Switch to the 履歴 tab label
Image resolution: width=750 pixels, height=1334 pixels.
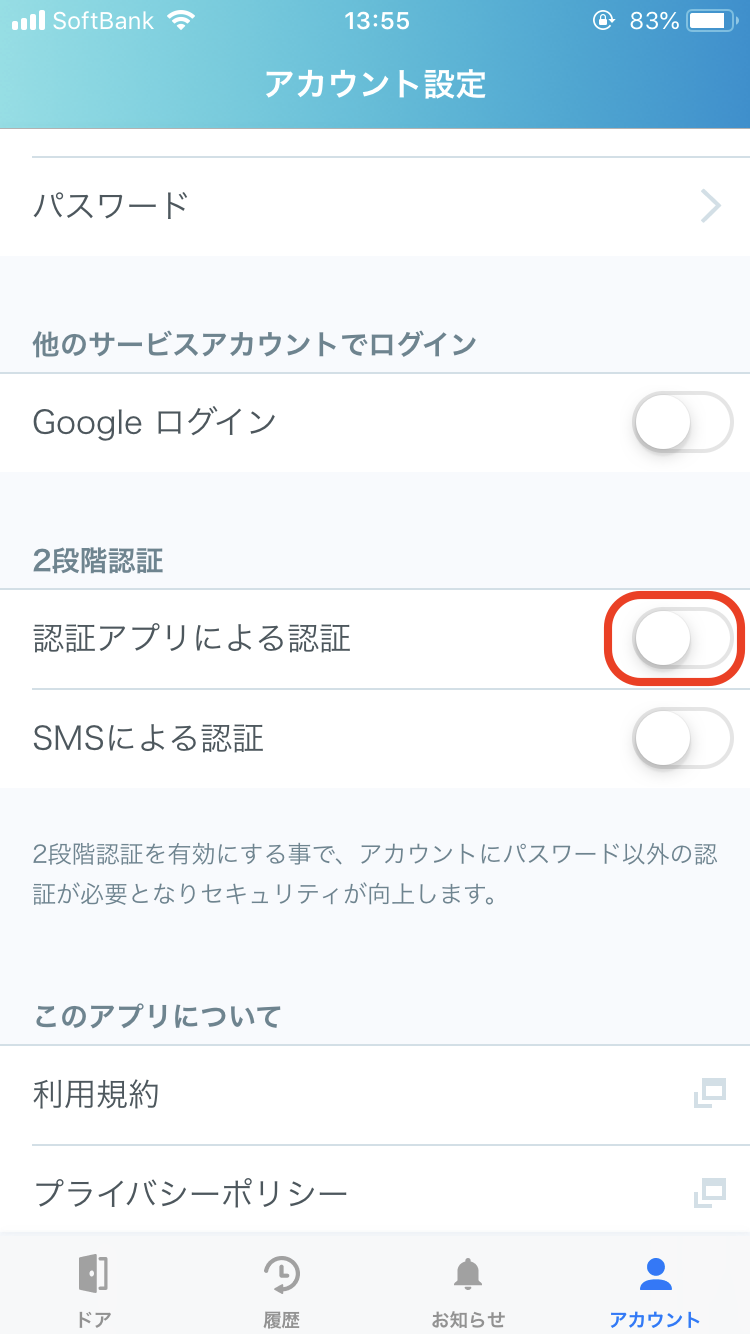[281, 1319]
